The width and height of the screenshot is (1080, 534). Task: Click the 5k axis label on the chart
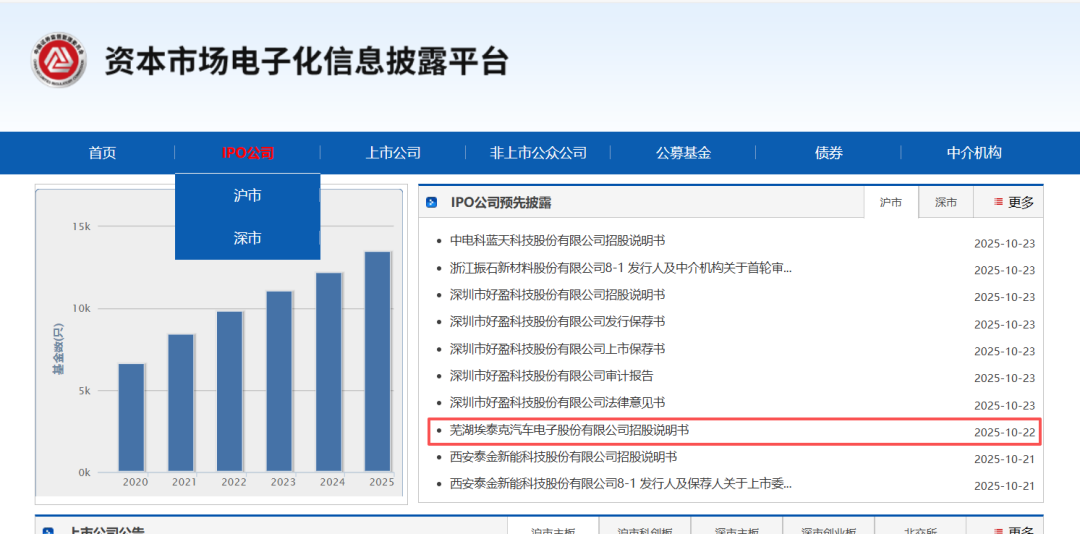coord(84,391)
